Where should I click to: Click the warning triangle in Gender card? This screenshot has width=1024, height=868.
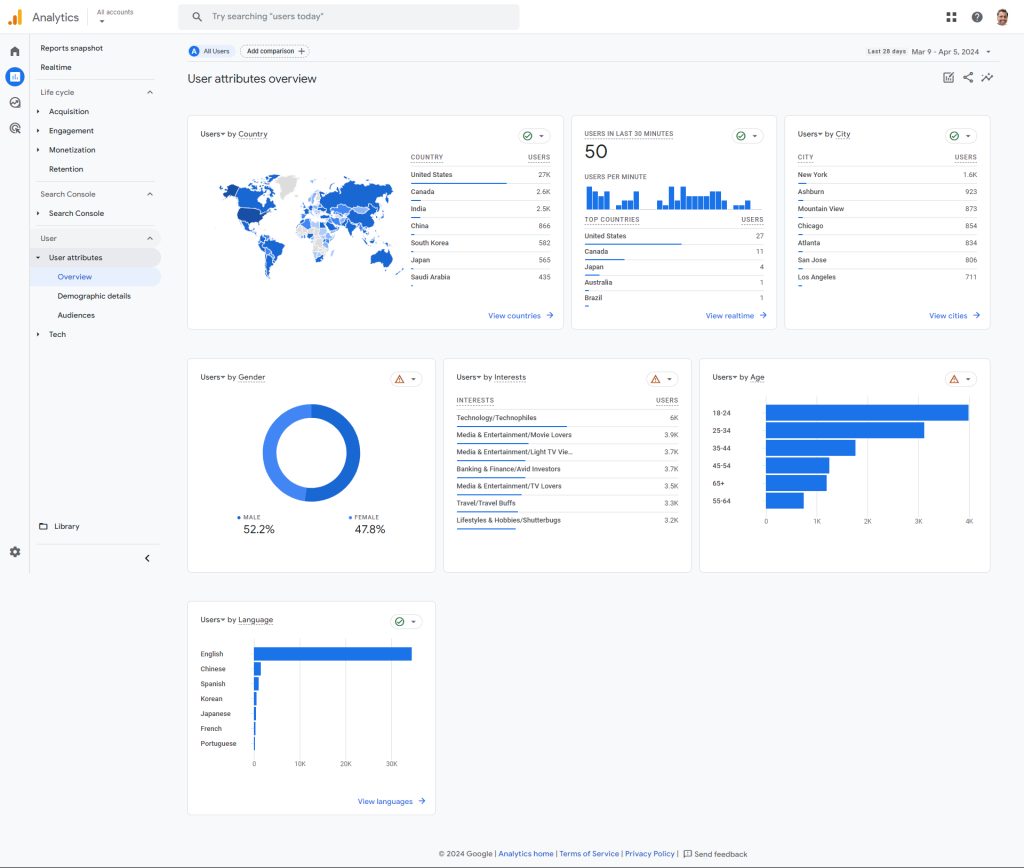tap(400, 379)
